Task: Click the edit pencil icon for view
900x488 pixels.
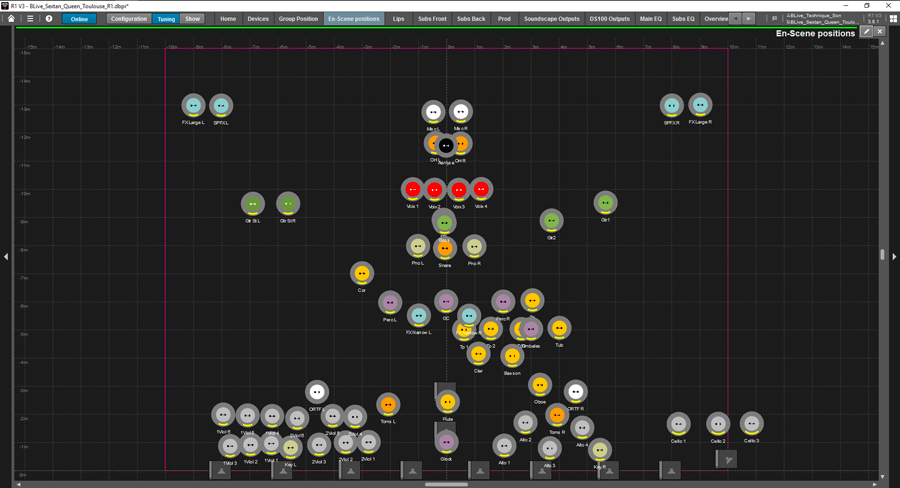Action: [867, 32]
